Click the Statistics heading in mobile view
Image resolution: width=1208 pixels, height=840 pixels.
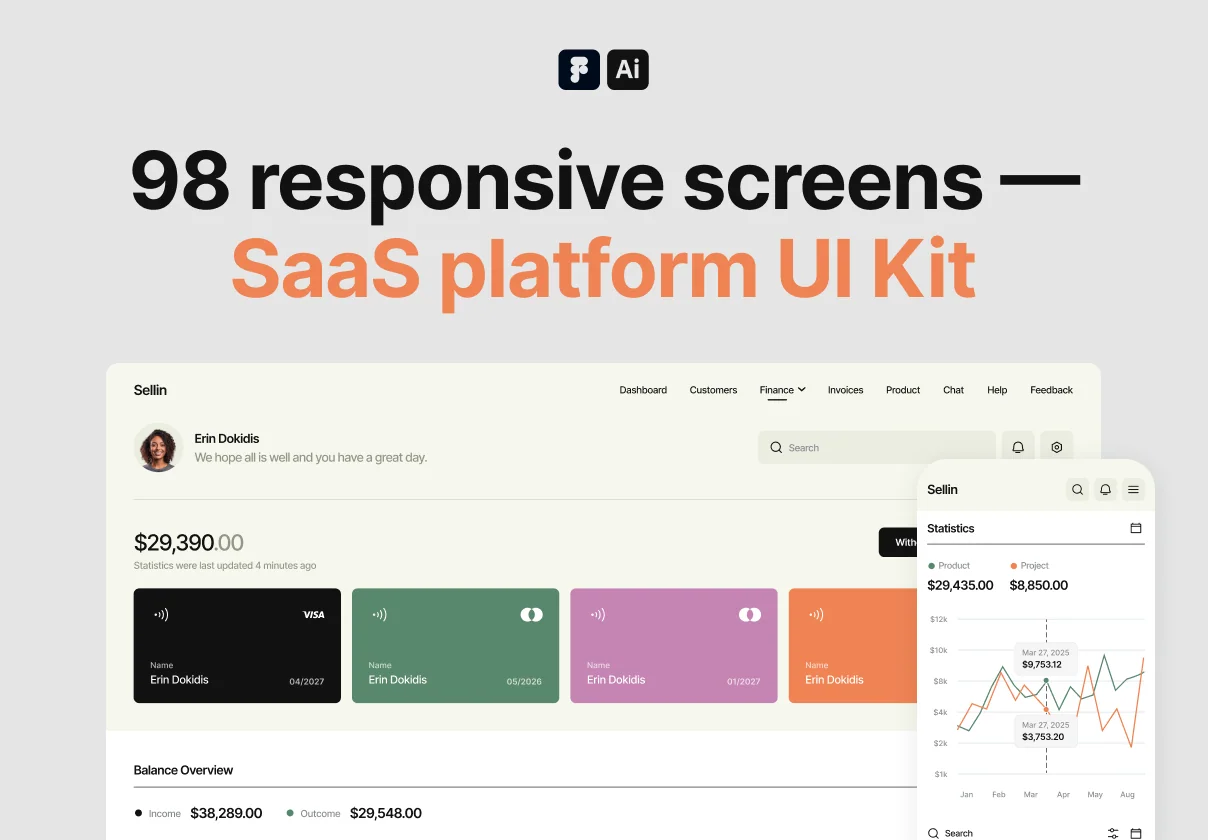tap(950, 528)
